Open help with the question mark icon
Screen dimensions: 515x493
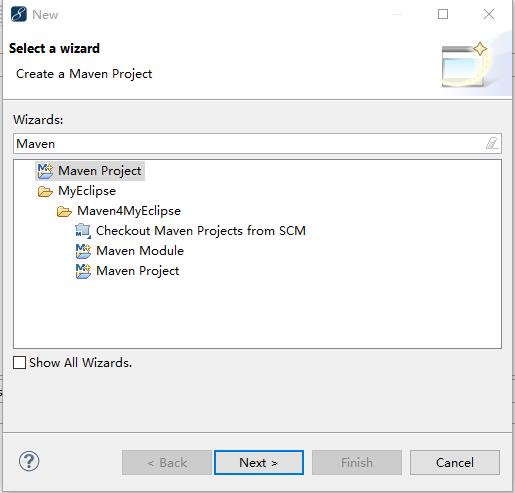[x=29, y=461]
